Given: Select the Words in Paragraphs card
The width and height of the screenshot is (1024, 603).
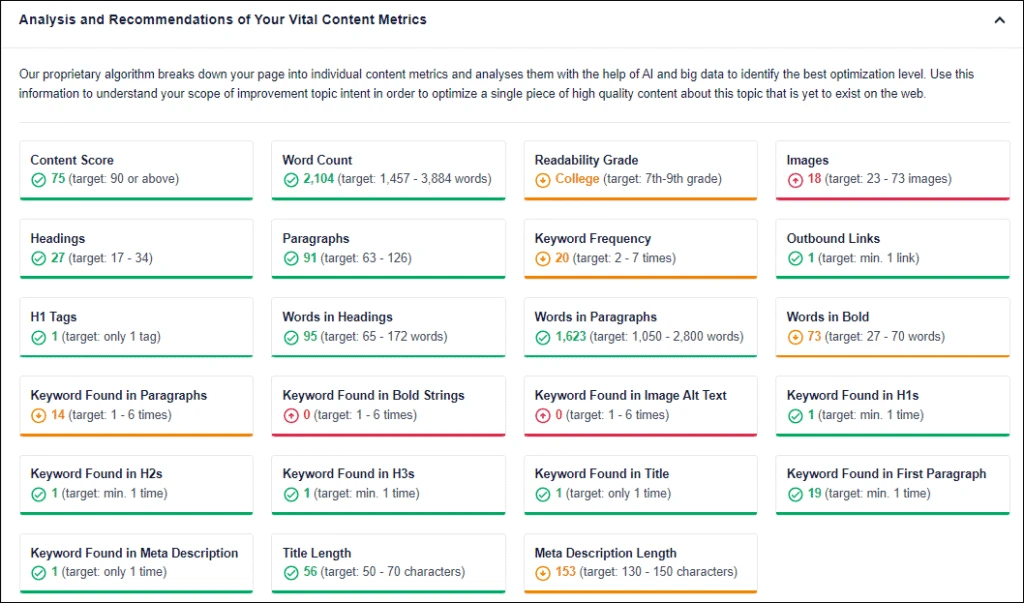Looking at the screenshot, I should point(640,327).
